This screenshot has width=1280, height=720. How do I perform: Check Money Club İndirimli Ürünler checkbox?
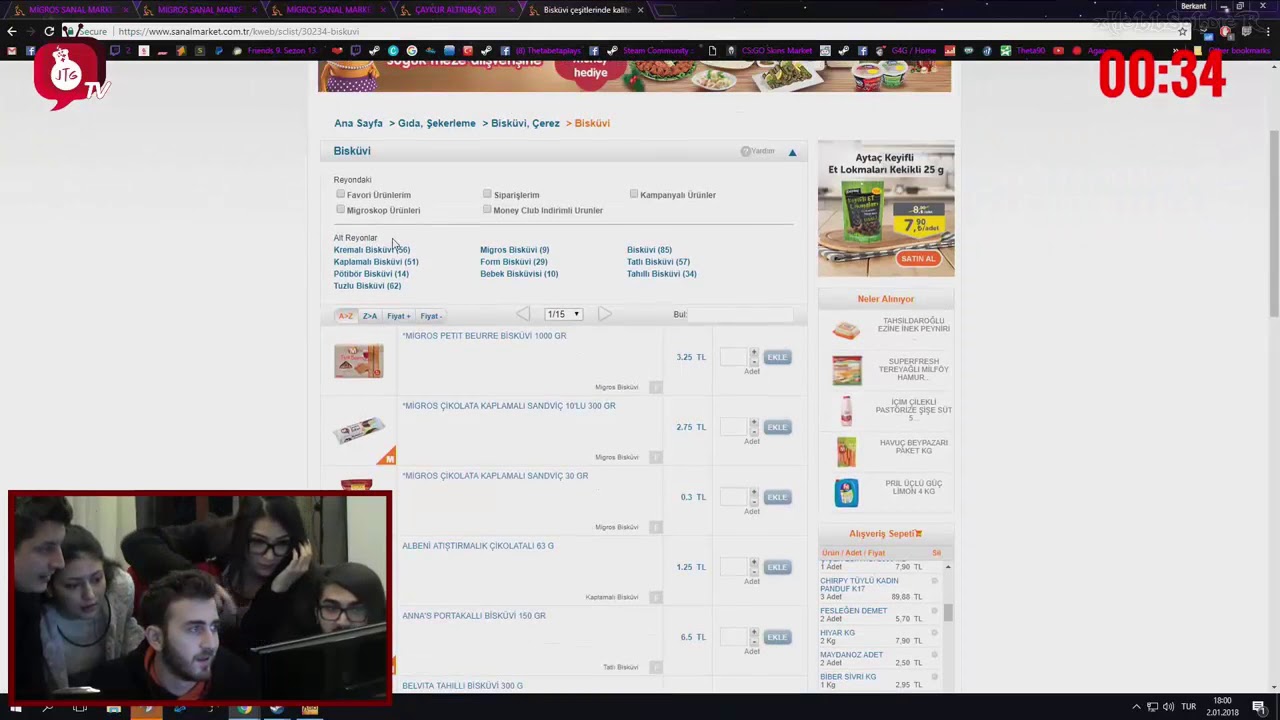tap(487, 209)
